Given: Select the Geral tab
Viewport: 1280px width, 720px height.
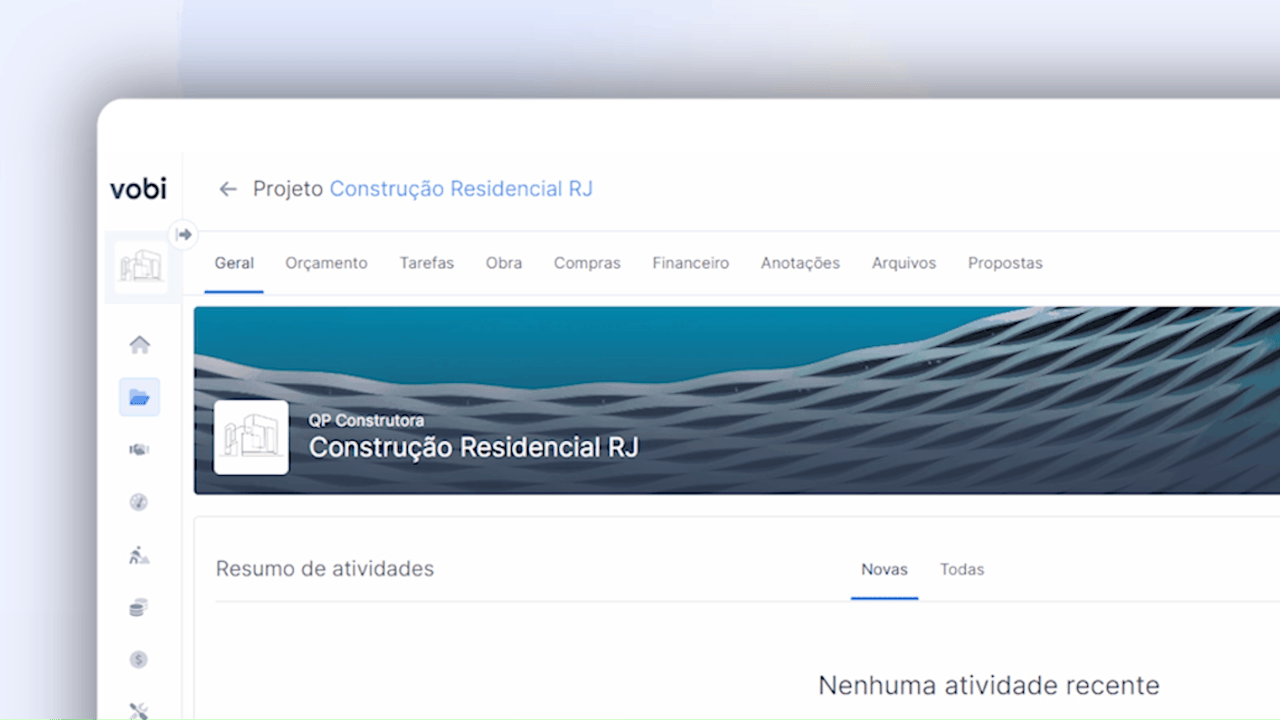Looking at the screenshot, I should point(234,263).
